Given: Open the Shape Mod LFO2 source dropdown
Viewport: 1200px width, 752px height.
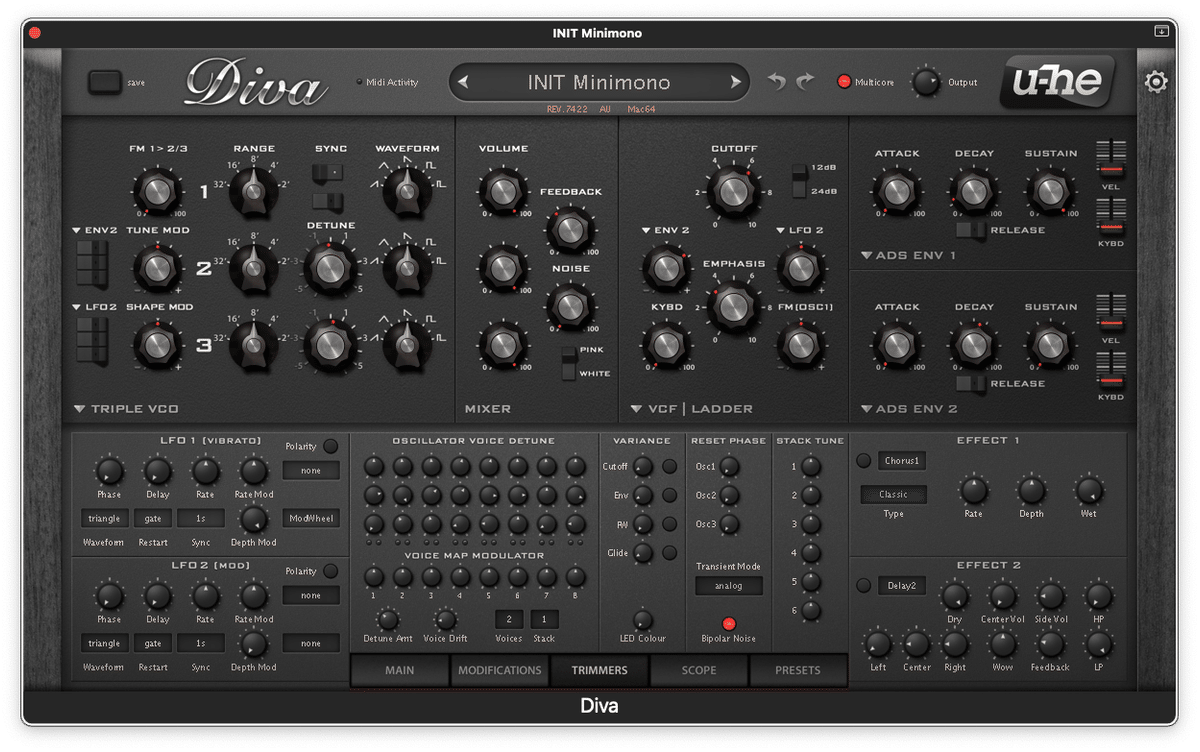Looking at the screenshot, I should tap(95, 307).
